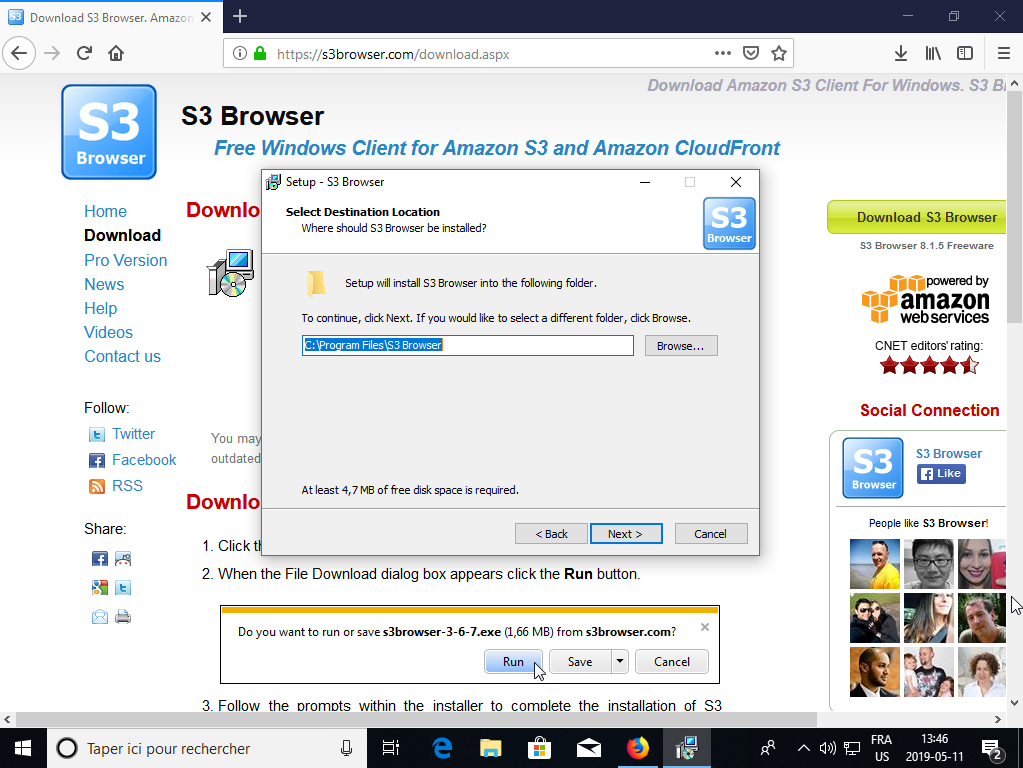Toggle the Firefox sidebar icon
Viewport: 1023px width, 768px height.
coord(965,54)
